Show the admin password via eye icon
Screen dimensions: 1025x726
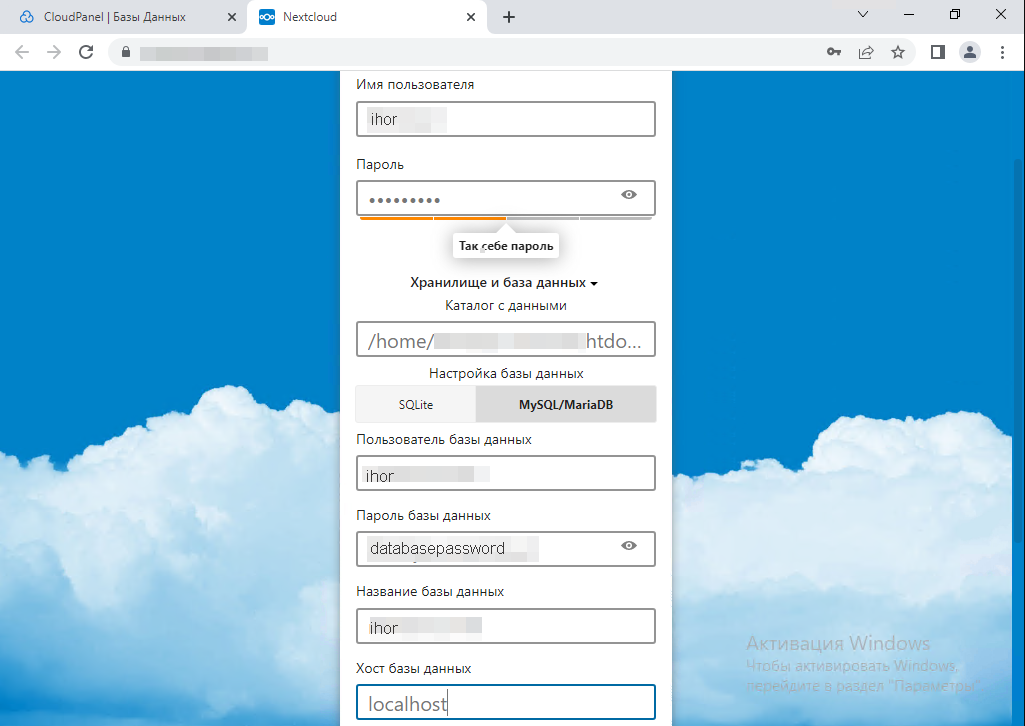pyautogui.click(x=629, y=195)
